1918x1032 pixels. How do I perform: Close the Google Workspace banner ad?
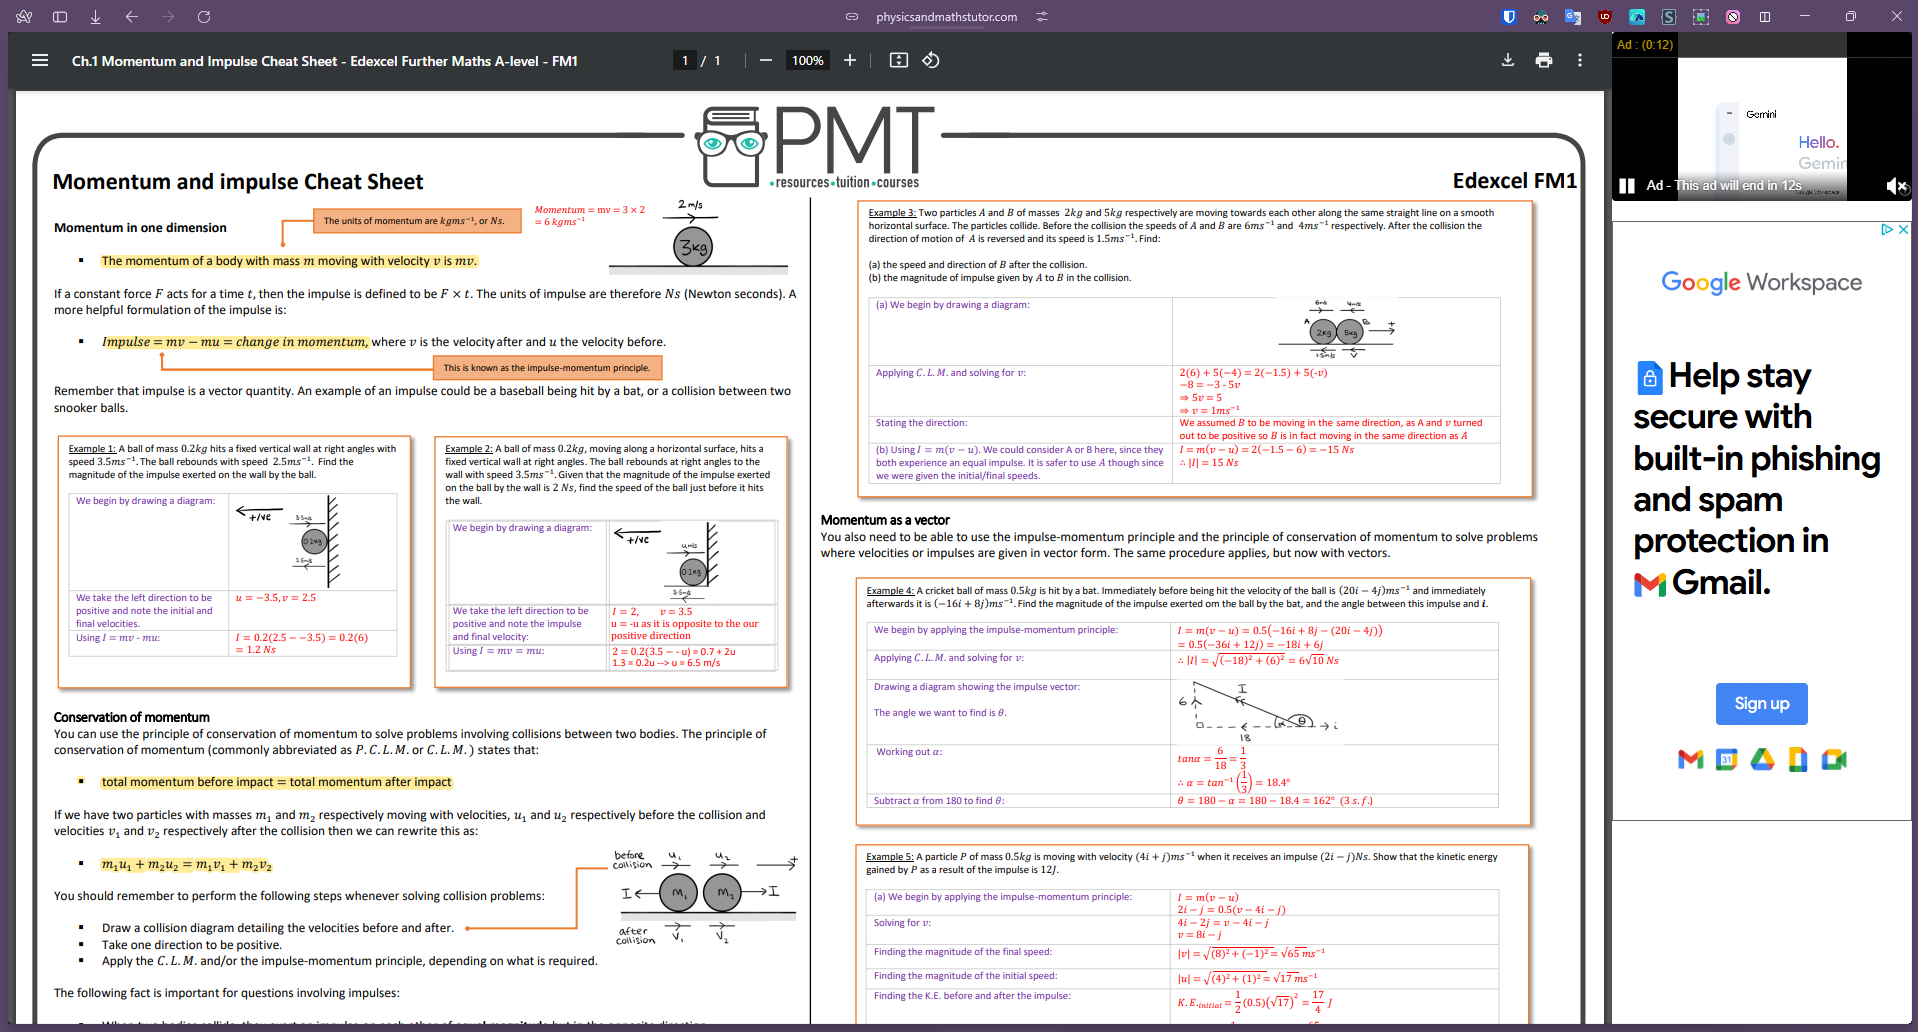(1903, 229)
